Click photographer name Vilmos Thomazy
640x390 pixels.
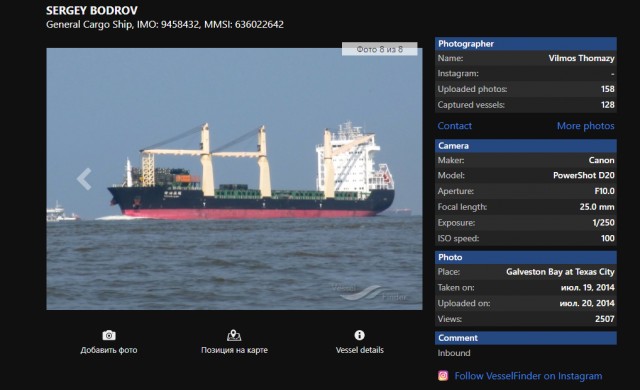click(581, 58)
